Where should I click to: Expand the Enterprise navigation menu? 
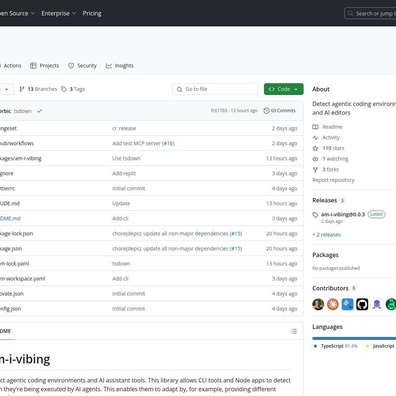pos(59,13)
